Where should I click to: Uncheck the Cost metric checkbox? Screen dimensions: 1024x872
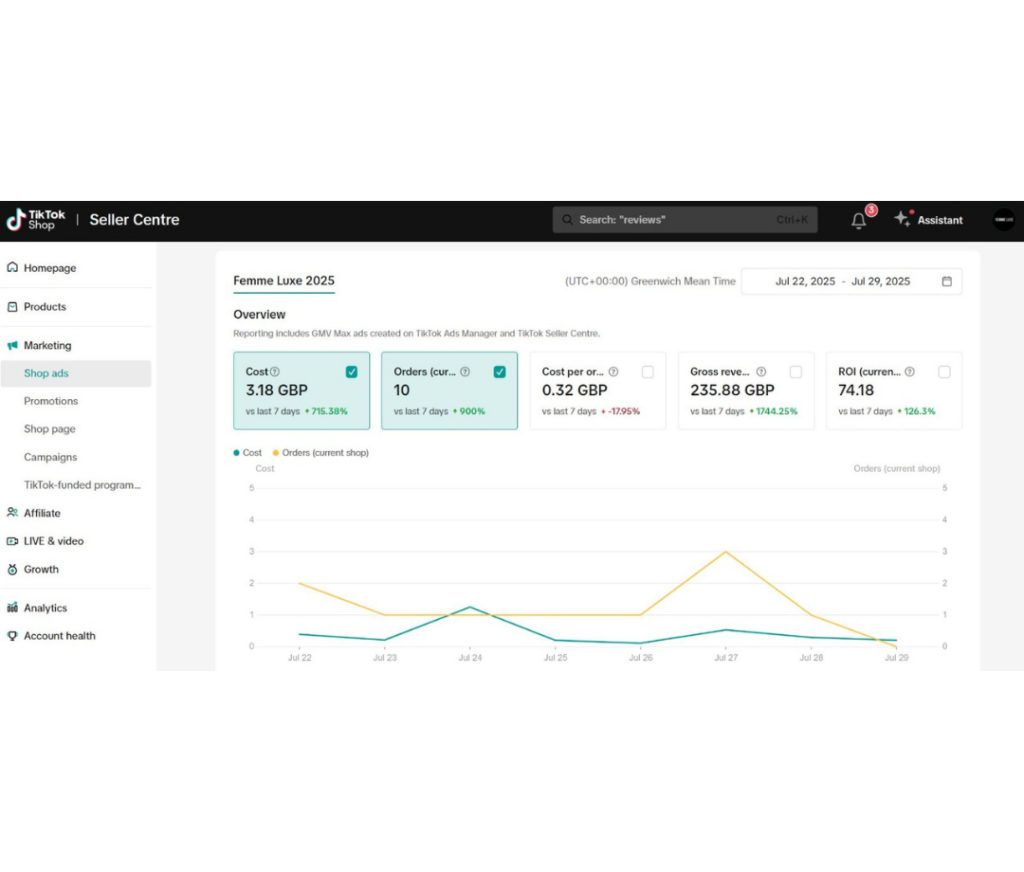351,372
